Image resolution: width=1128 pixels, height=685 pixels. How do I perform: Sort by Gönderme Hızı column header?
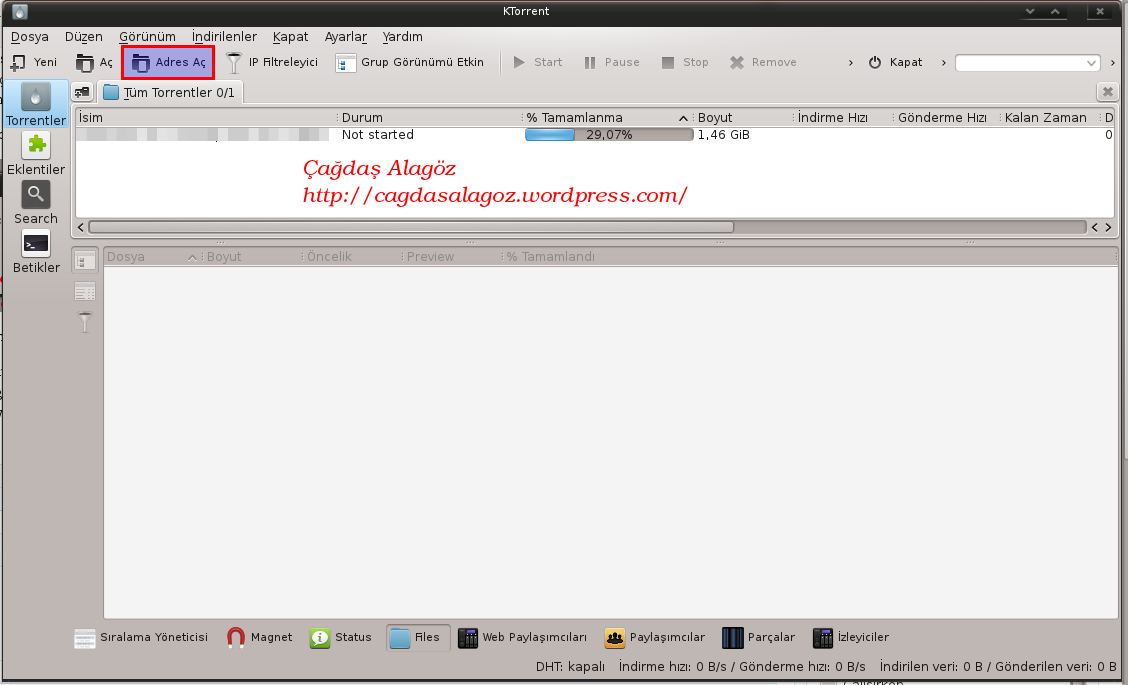pyautogui.click(x=946, y=117)
